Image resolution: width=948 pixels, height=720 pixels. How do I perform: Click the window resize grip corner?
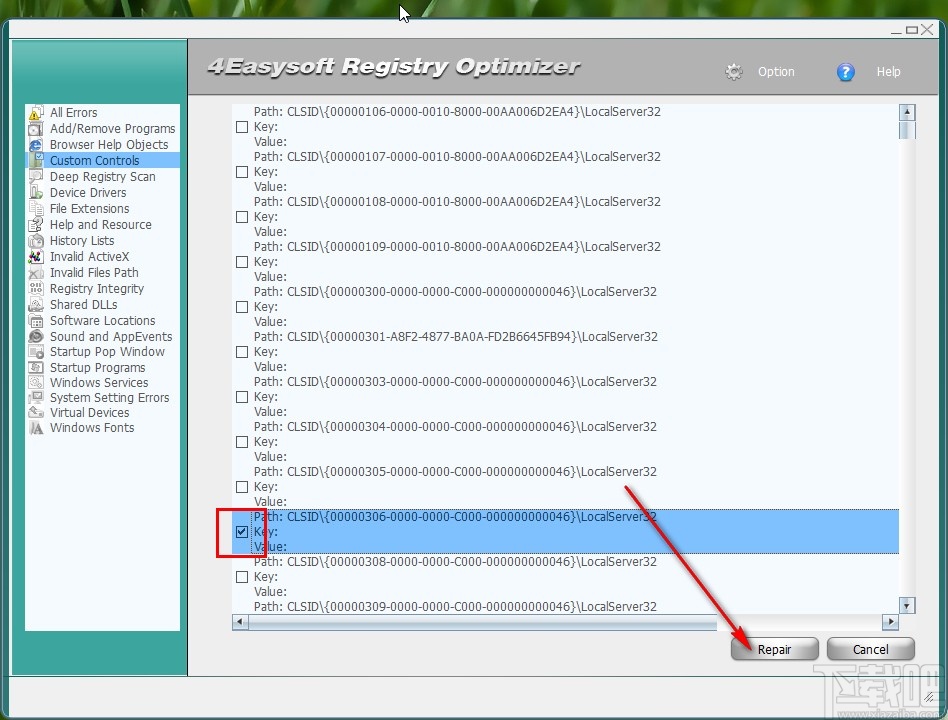coord(929,697)
